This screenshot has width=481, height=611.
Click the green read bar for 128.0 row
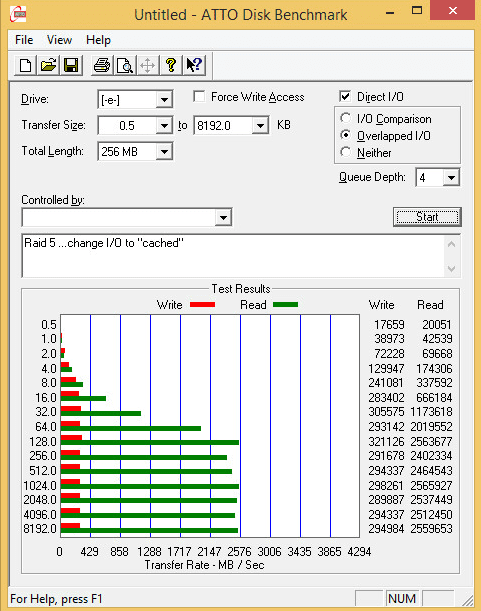pos(150,443)
